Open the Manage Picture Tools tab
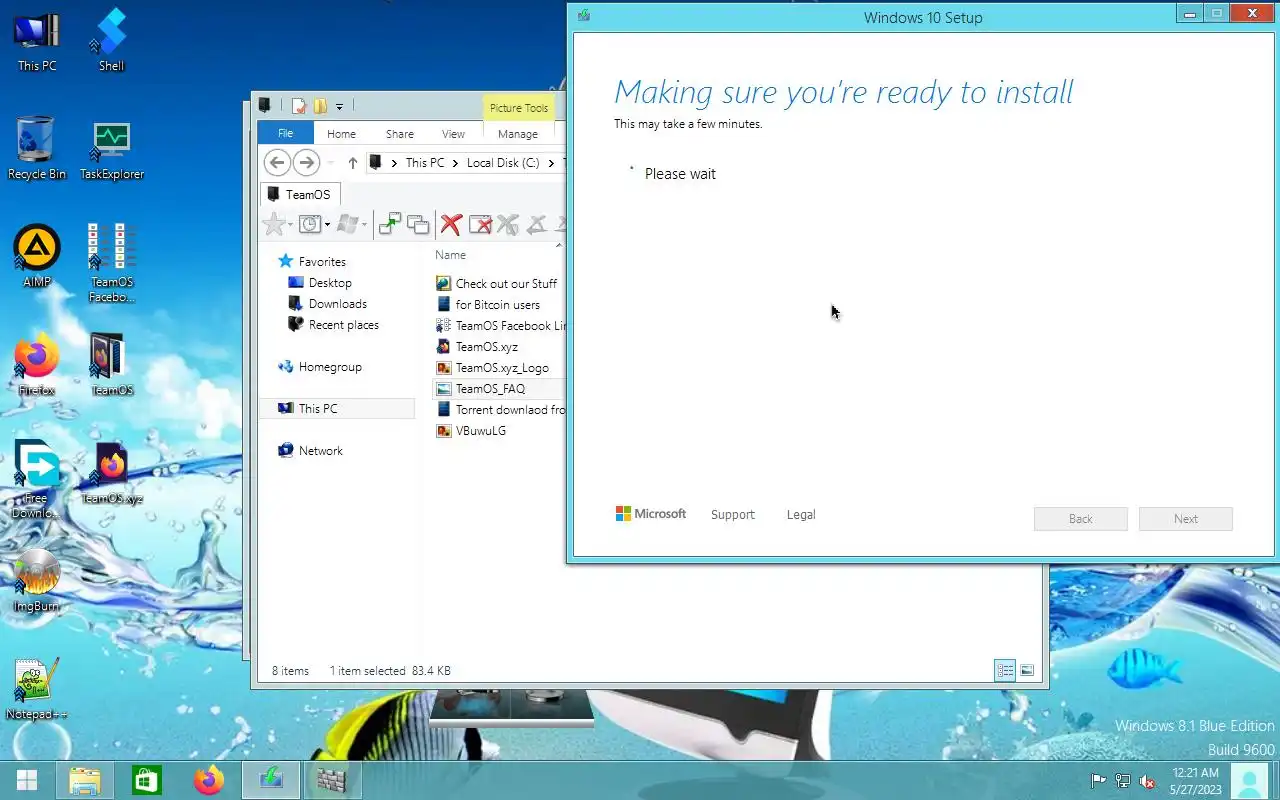The image size is (1280, 800). coord(518,134)
